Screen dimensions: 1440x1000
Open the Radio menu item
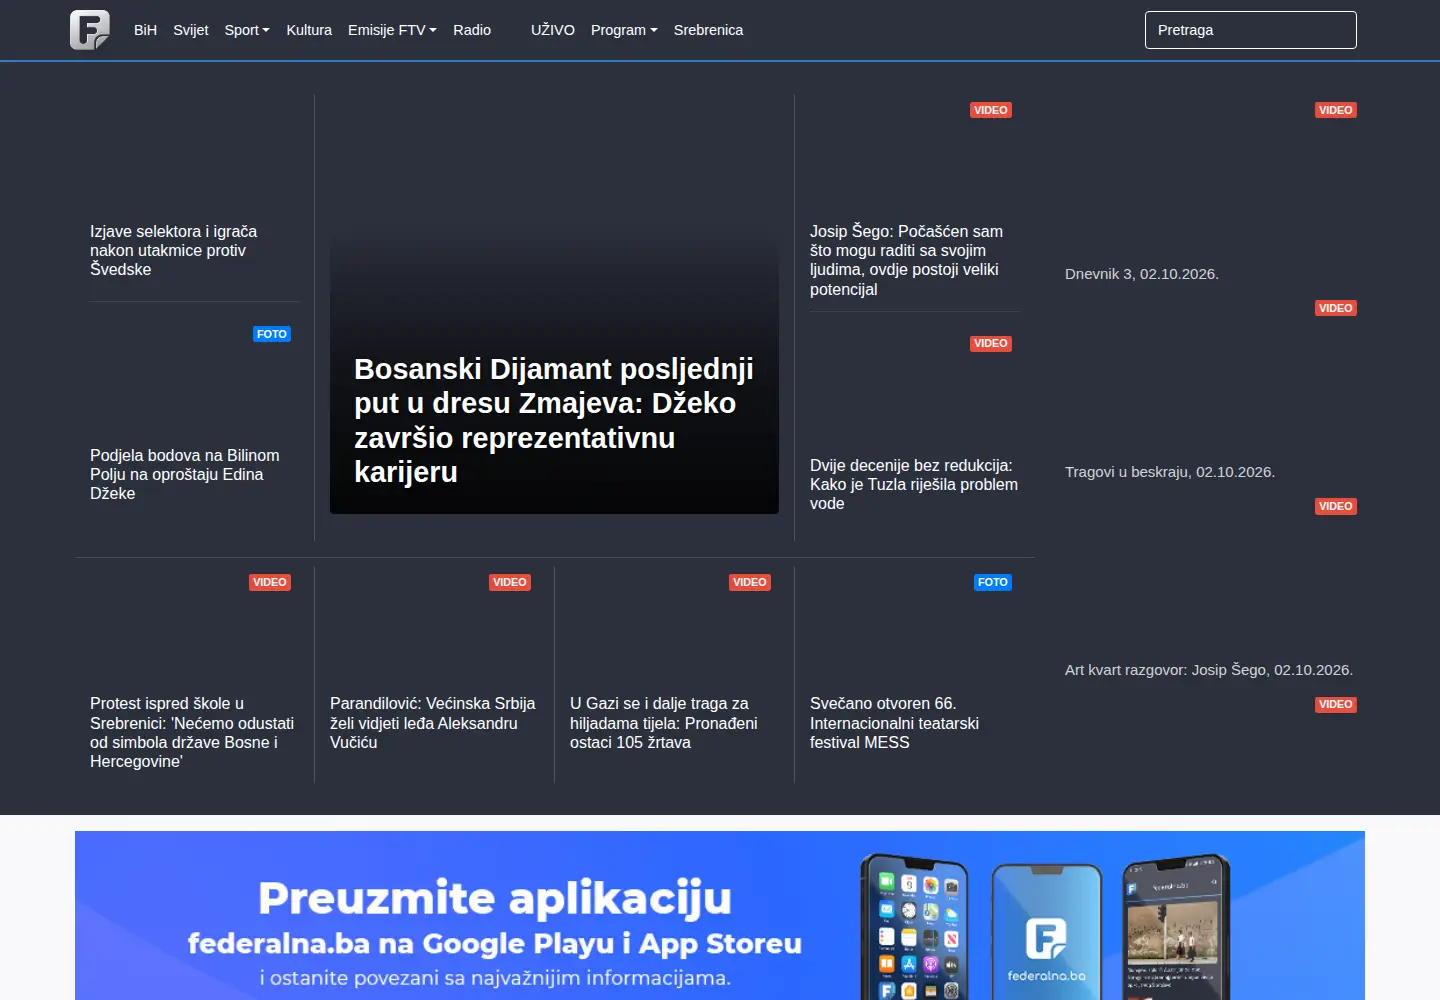click(x=472, y=30)
